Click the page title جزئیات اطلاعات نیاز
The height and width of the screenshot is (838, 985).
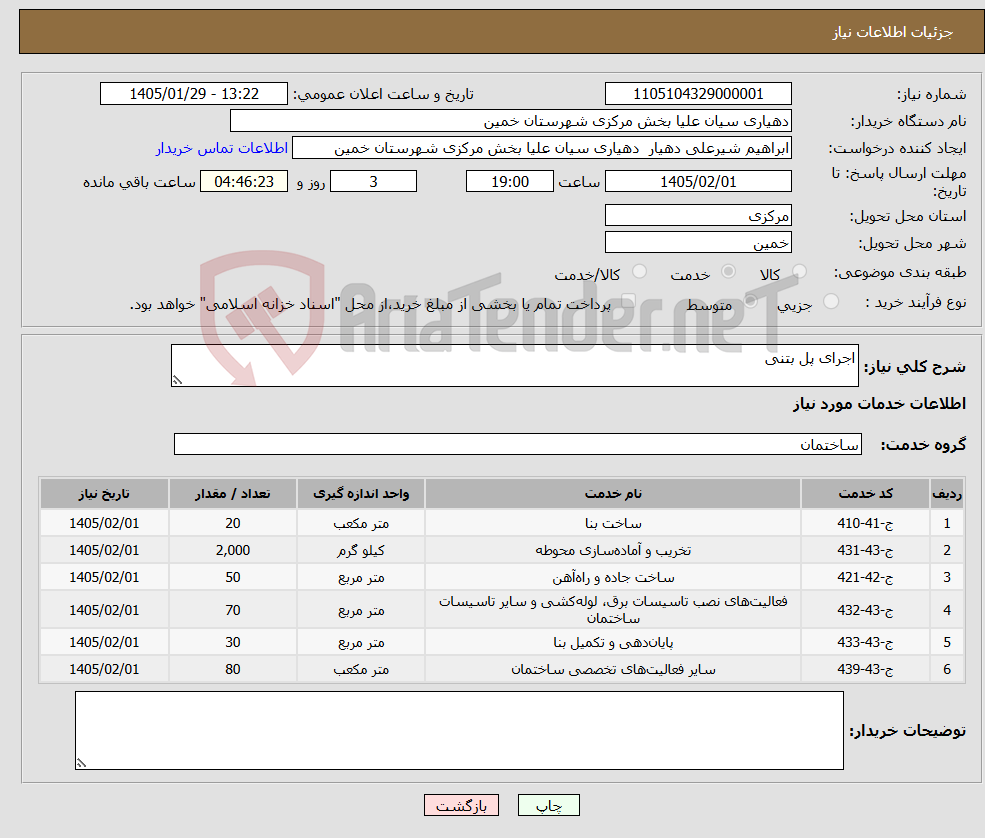coord(893,32)
